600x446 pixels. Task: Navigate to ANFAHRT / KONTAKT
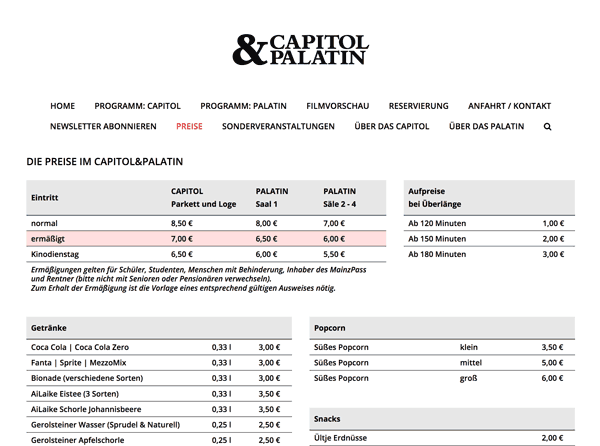509,106
